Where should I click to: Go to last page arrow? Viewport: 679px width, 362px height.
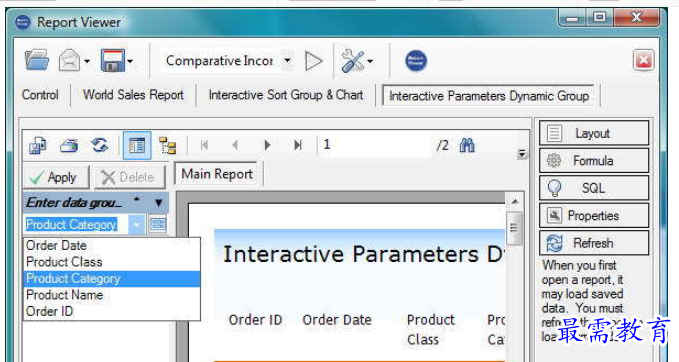(x=298, y=145)
